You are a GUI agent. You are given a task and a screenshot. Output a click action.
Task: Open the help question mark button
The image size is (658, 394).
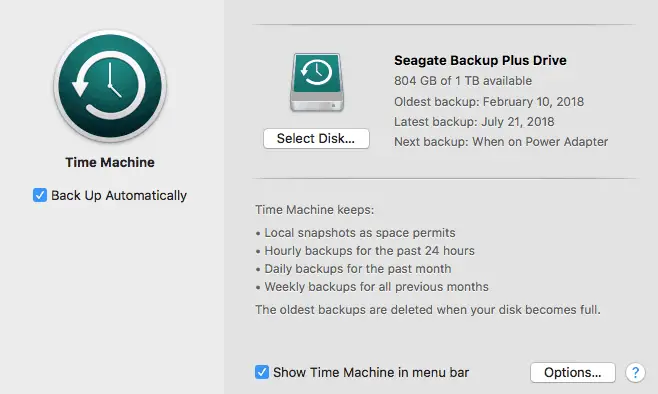[635, 372]
